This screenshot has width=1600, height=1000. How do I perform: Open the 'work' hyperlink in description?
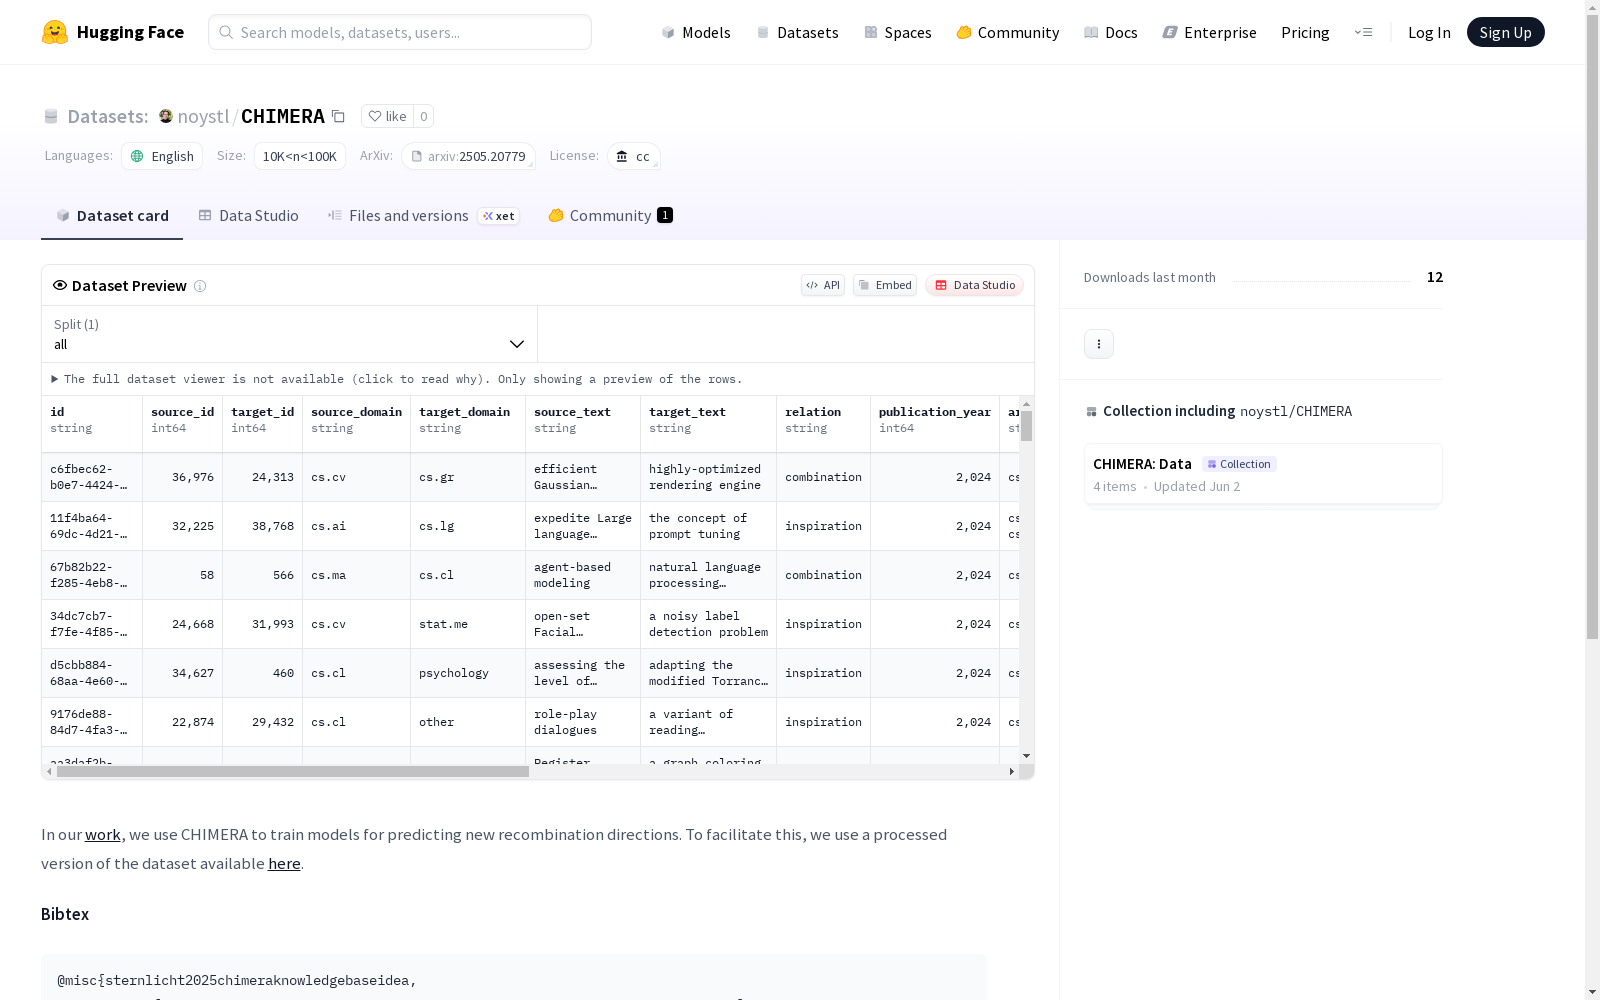click(103, 835)
